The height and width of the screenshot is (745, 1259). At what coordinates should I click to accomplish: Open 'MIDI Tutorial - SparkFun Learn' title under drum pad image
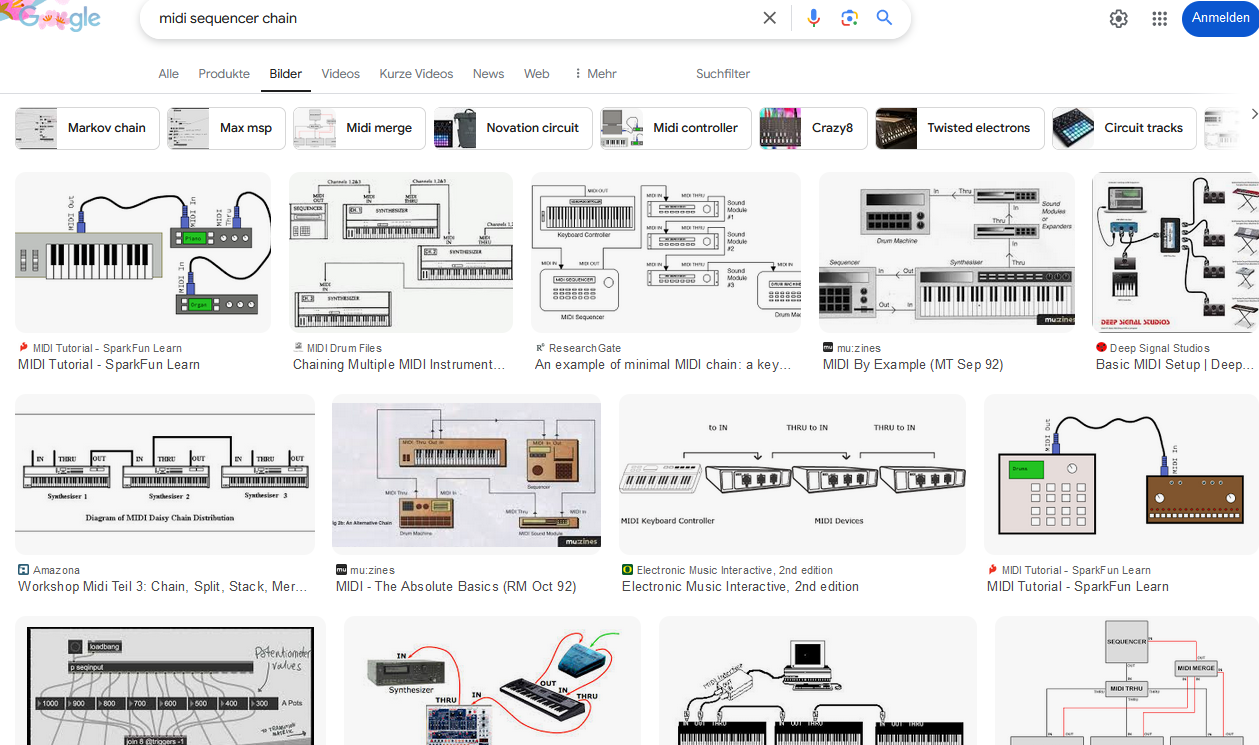pos(1078,587)
